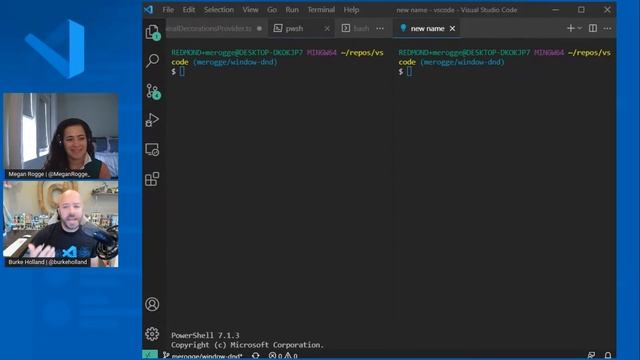Open the Selection menu
Screen dimensions: 640x360
219,10
